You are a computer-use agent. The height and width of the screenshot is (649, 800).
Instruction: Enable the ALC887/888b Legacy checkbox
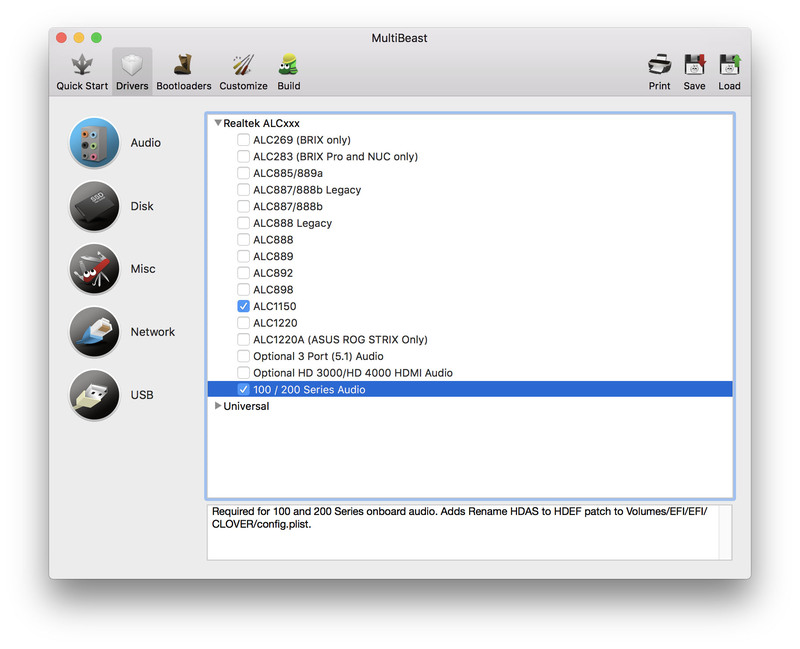click(243, 190)
